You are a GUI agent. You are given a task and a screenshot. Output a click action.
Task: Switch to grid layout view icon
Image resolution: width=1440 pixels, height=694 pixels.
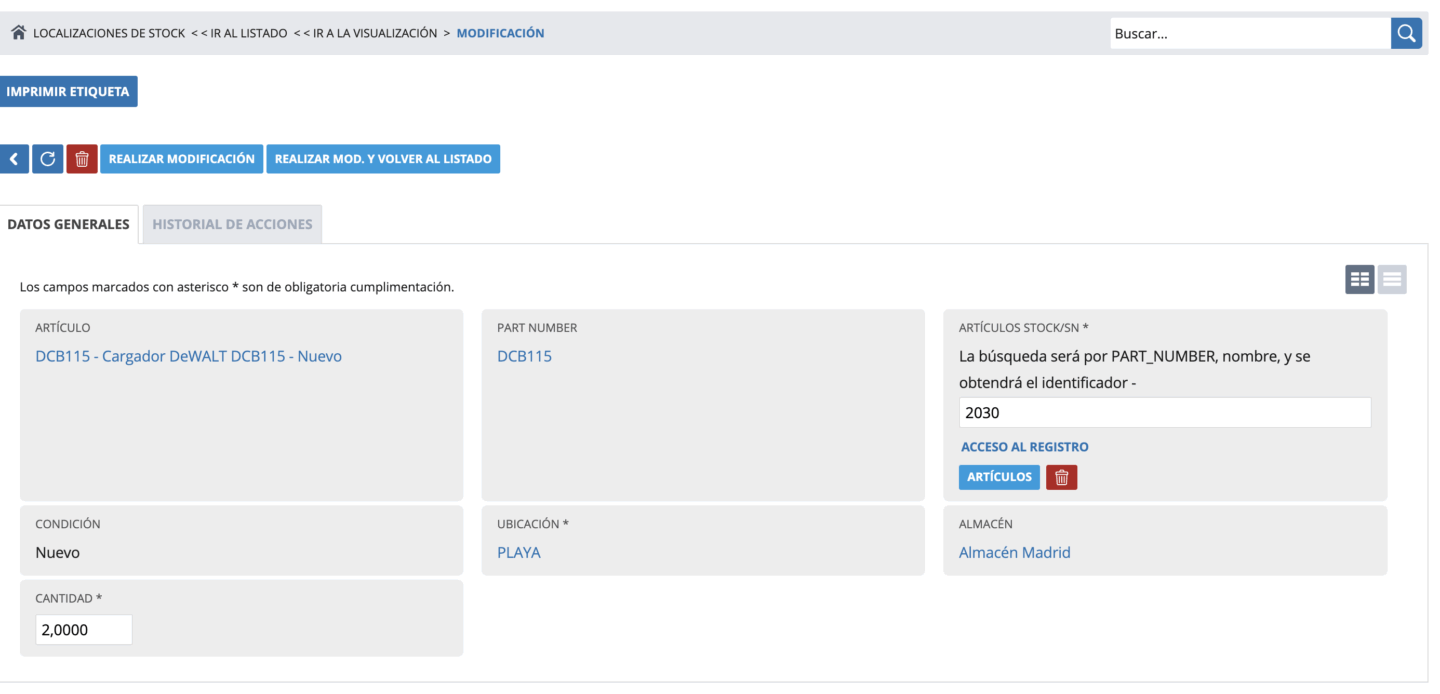point(1360,280)
